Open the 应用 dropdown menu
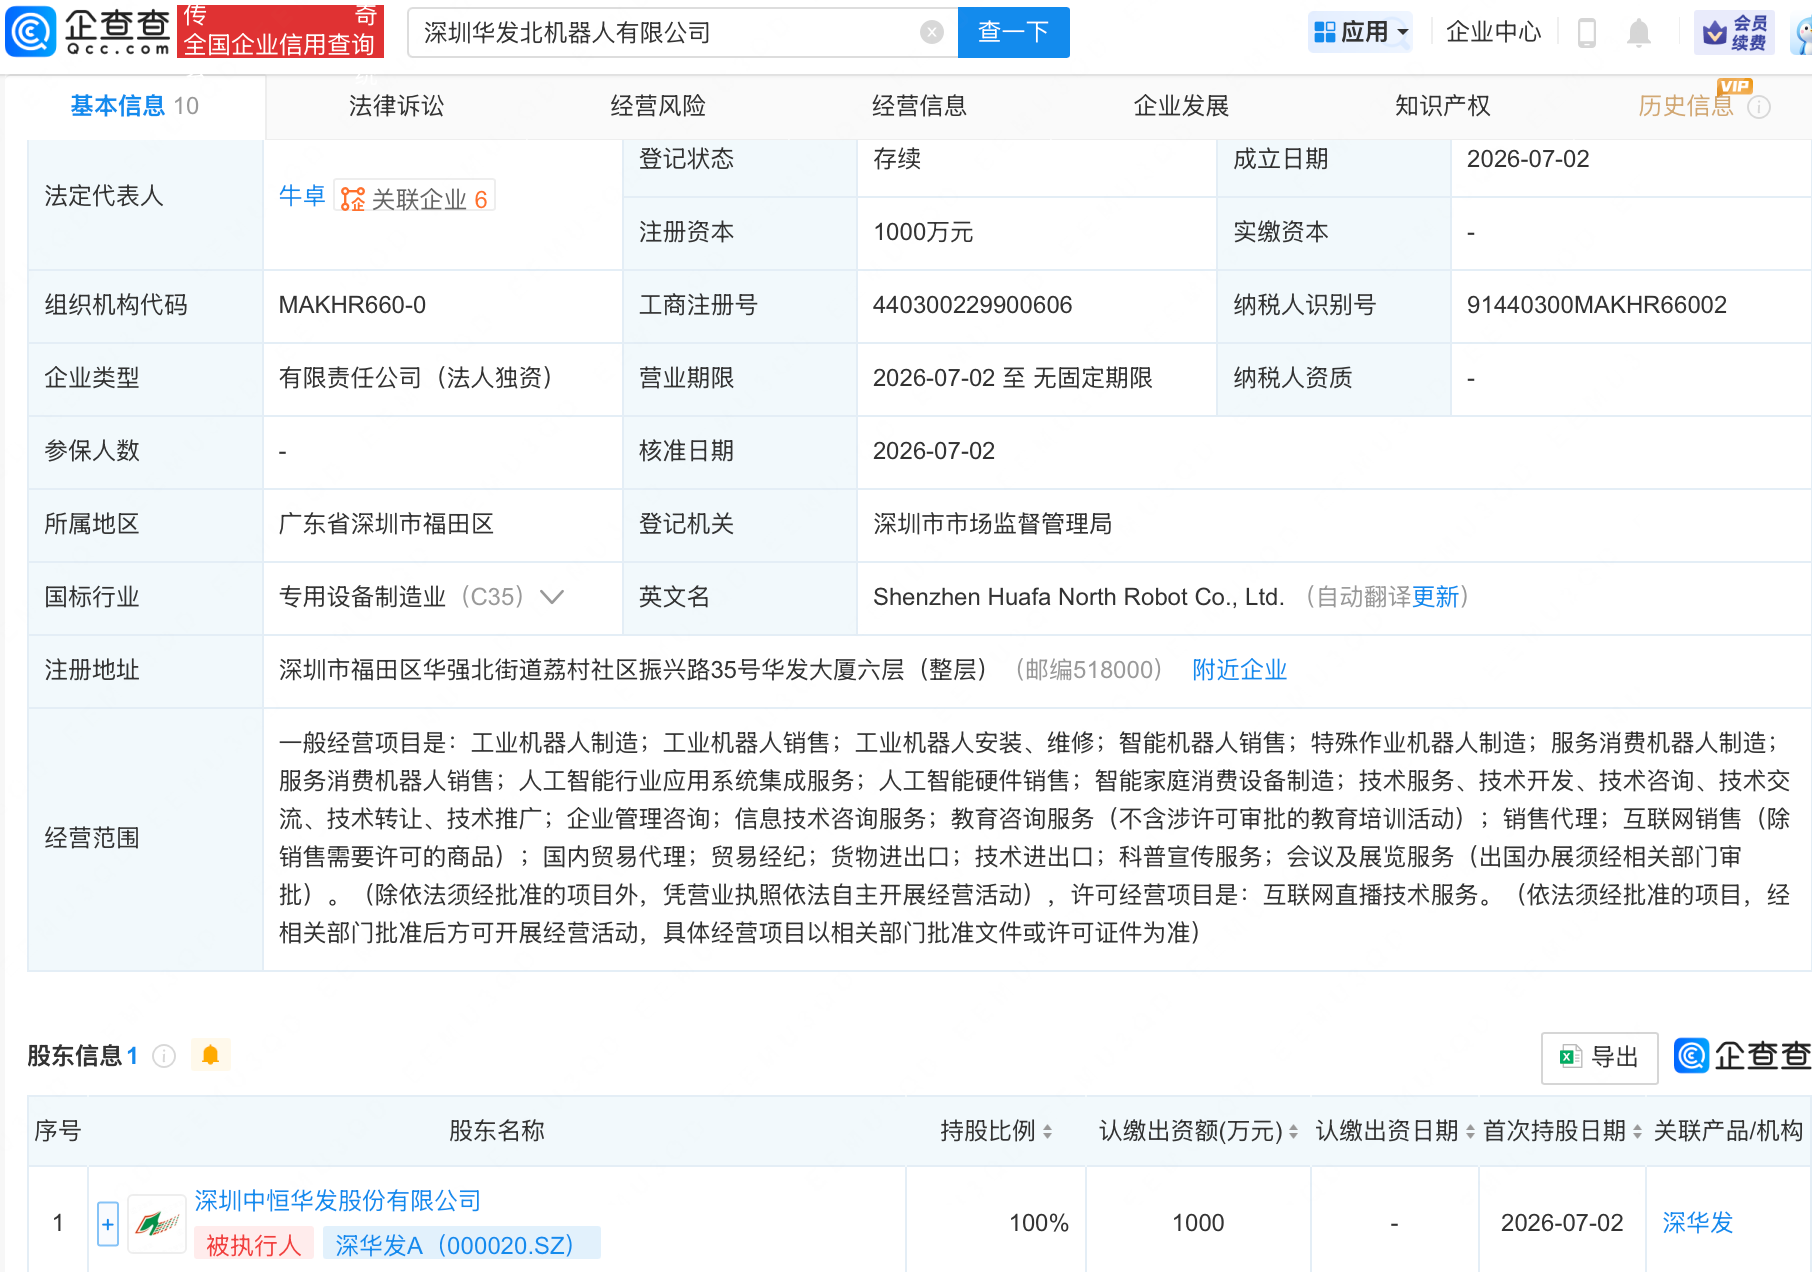Image resolution: width=1812 pixels, height=1272 pixels. pos(1360,32)
